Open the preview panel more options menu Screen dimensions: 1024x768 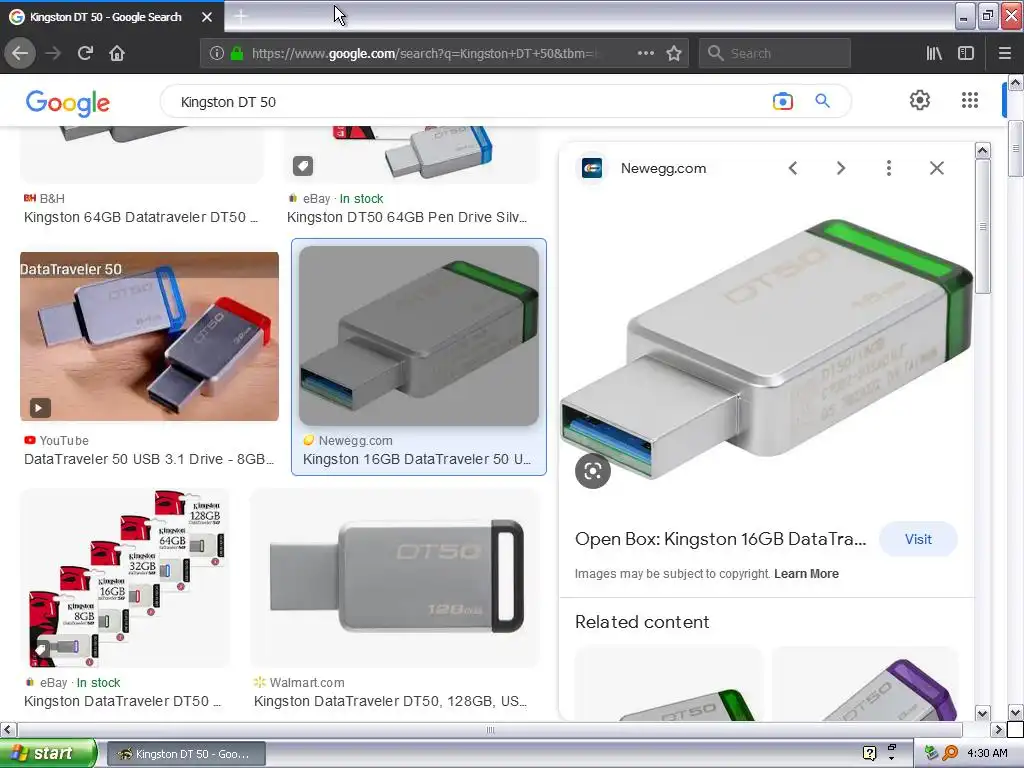point(888,168)
